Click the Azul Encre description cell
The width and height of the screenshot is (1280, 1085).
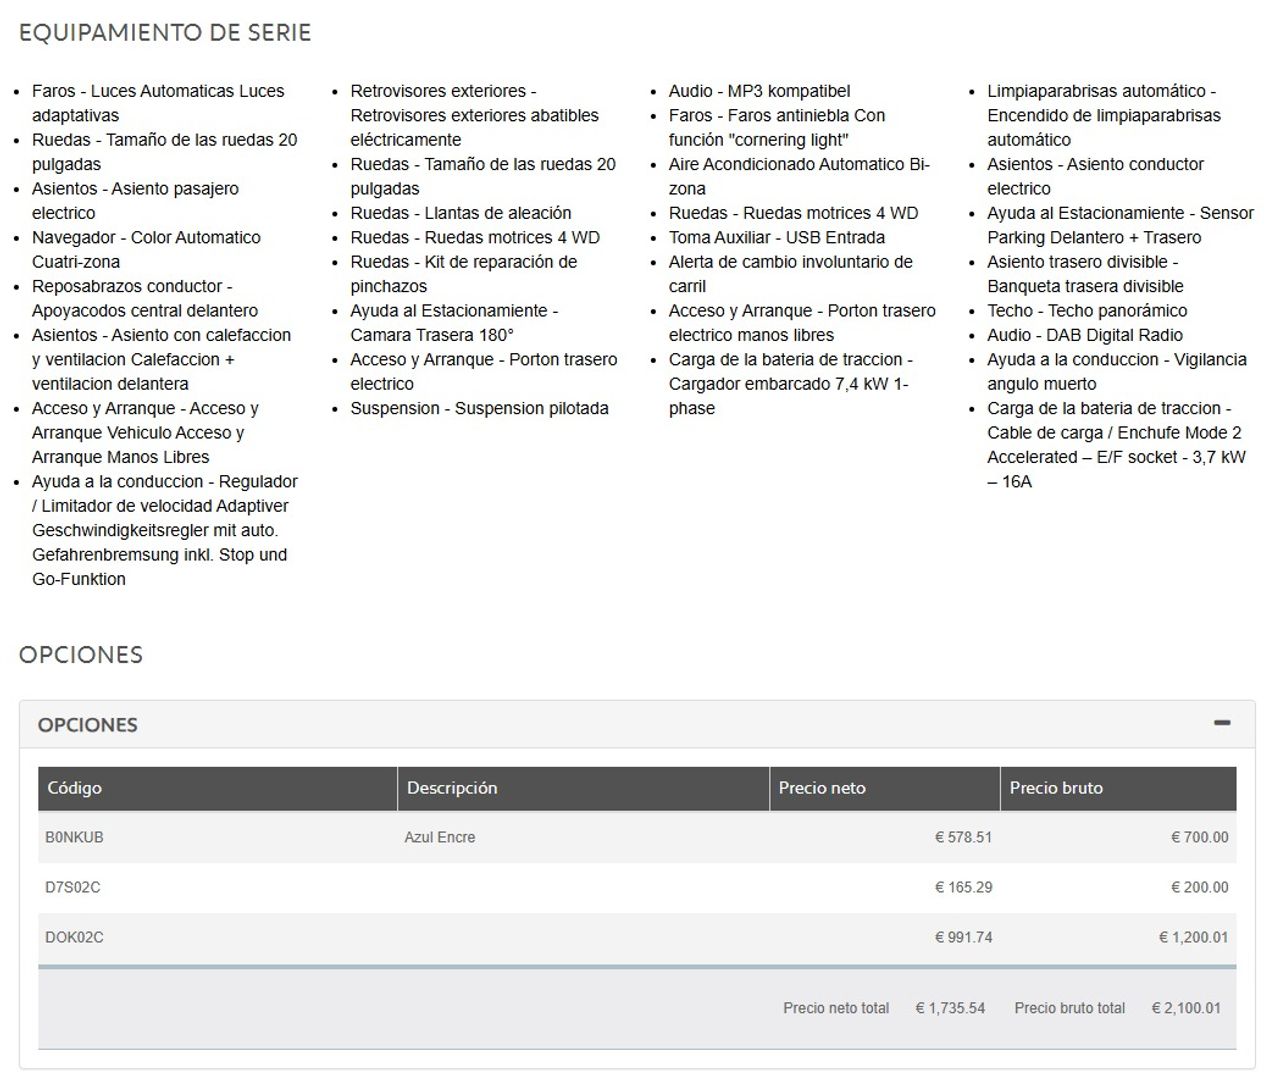[440, 837]
